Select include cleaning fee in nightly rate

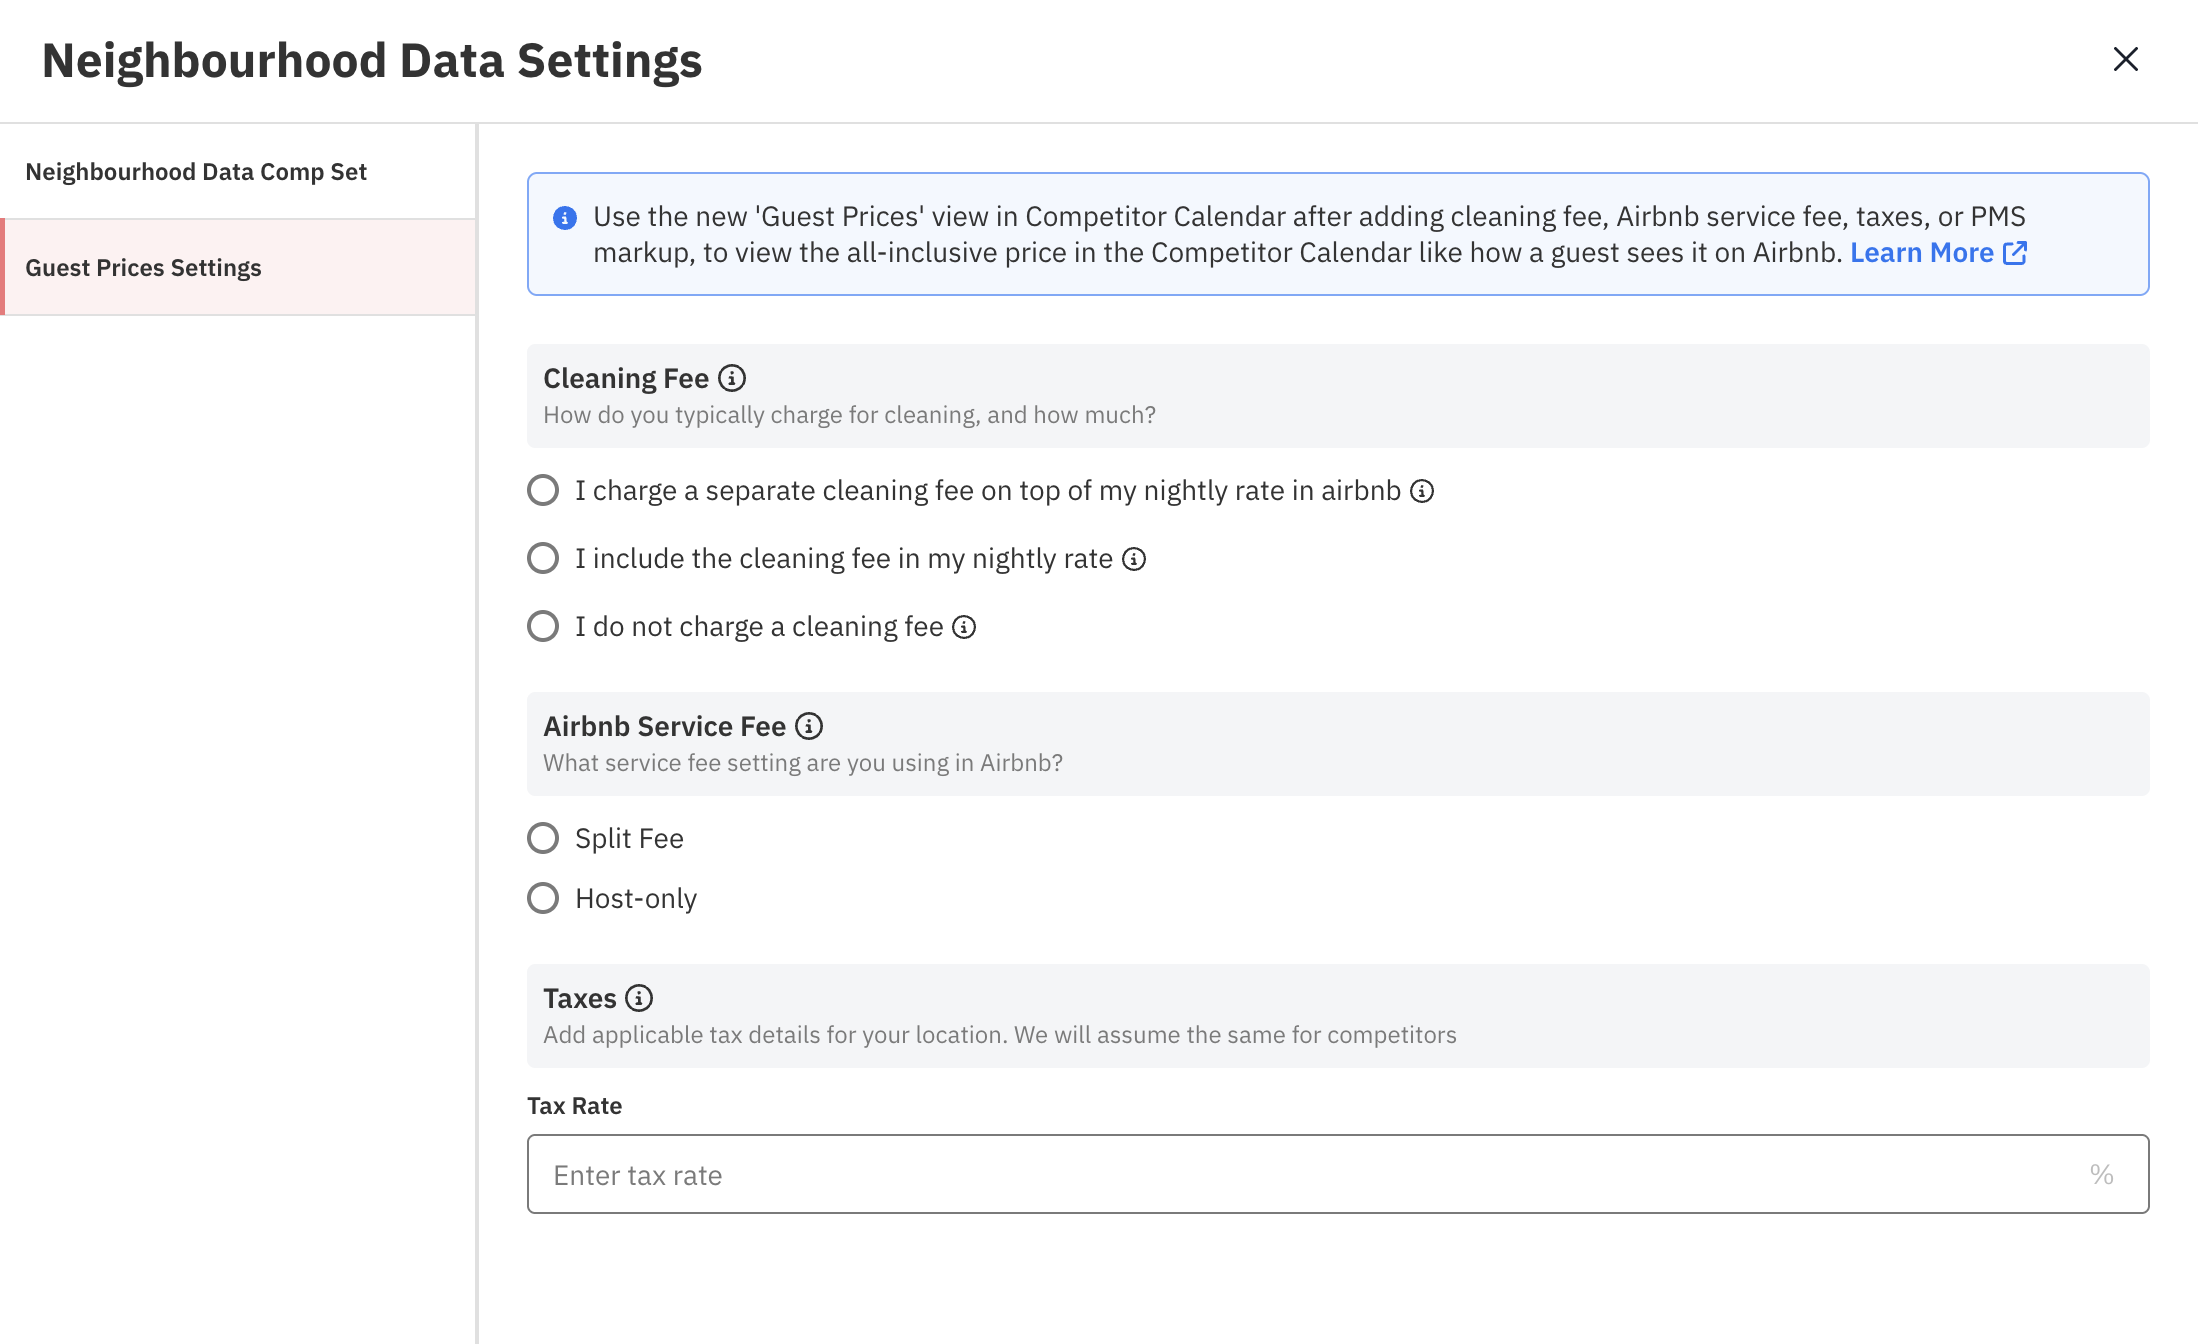click(543, 558)
